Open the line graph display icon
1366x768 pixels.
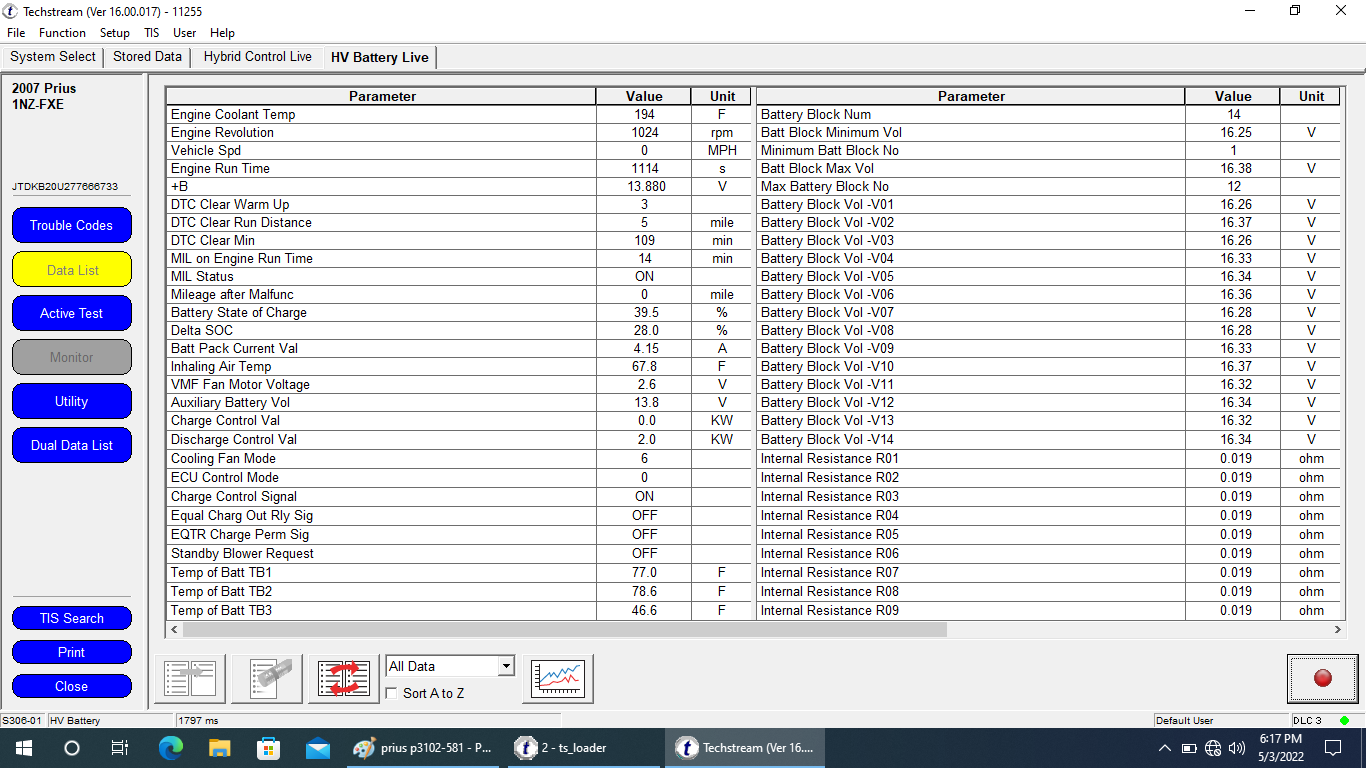click(x=557, y=679)
